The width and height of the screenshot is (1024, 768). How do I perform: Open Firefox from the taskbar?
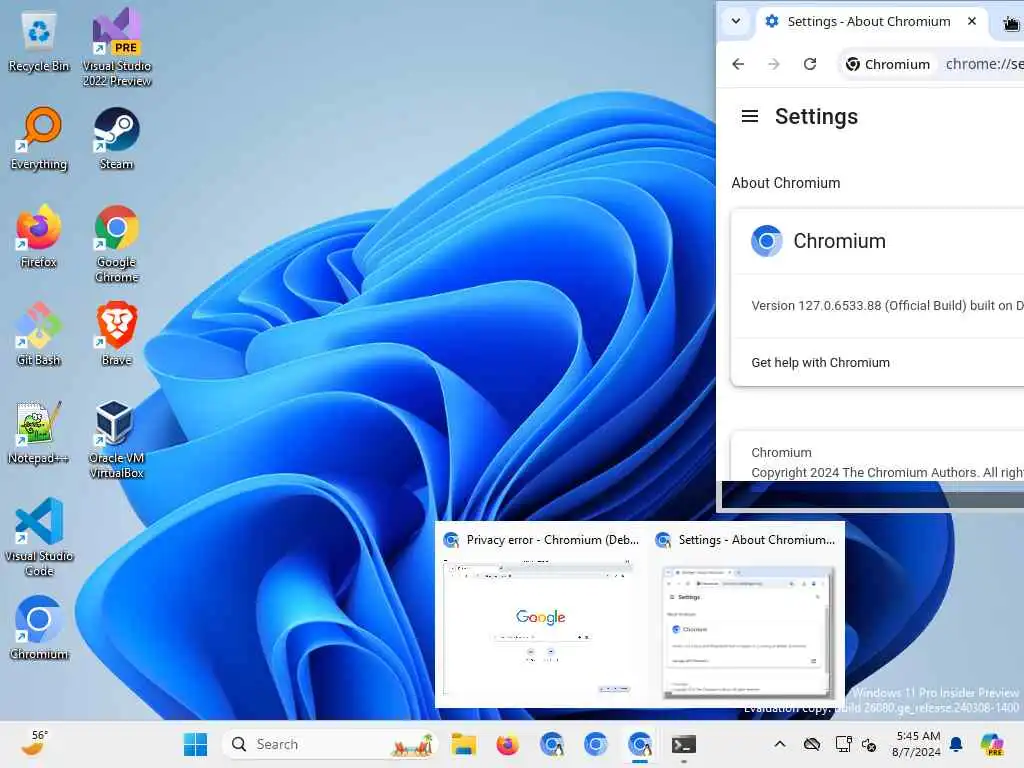tap(507, 744)
